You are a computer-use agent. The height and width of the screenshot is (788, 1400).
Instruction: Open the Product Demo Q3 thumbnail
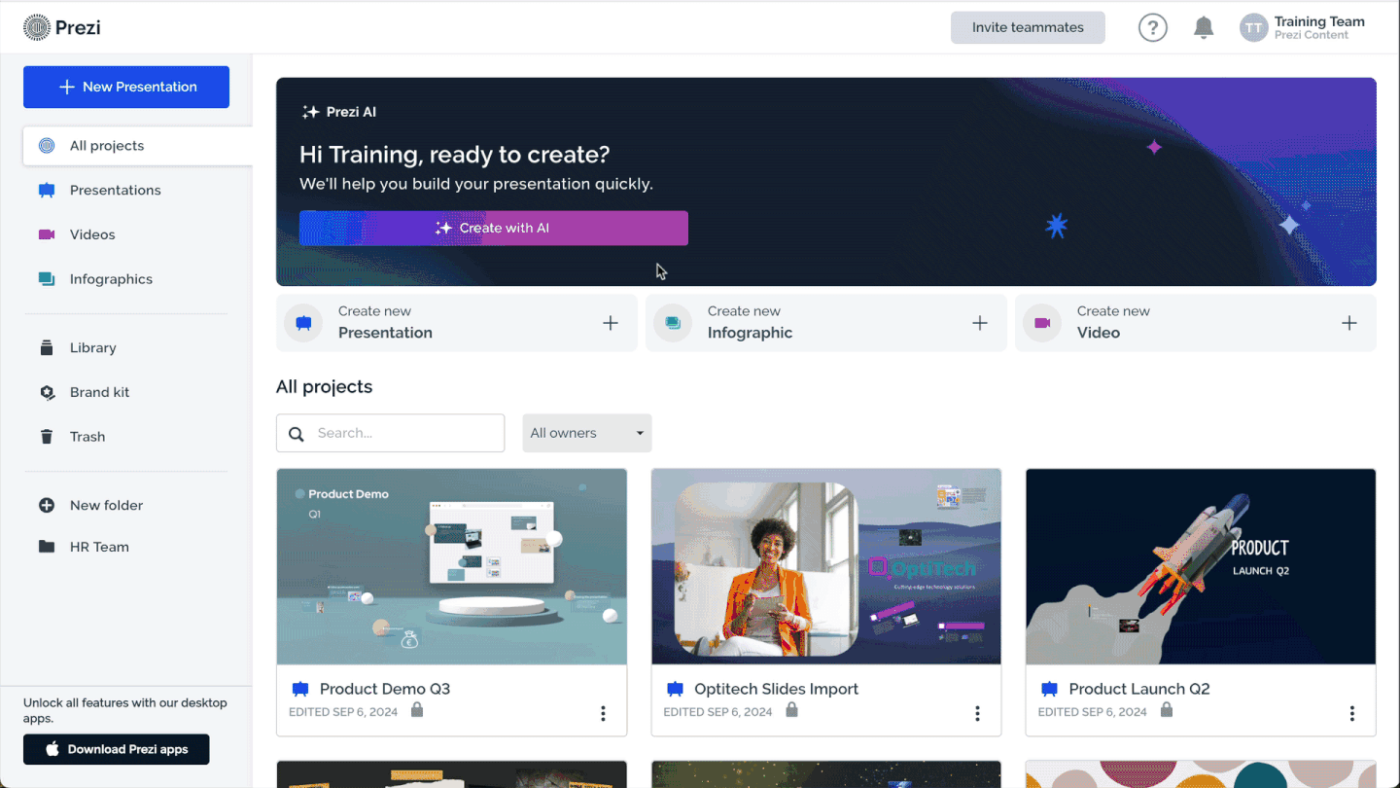(x=452, y=567)
